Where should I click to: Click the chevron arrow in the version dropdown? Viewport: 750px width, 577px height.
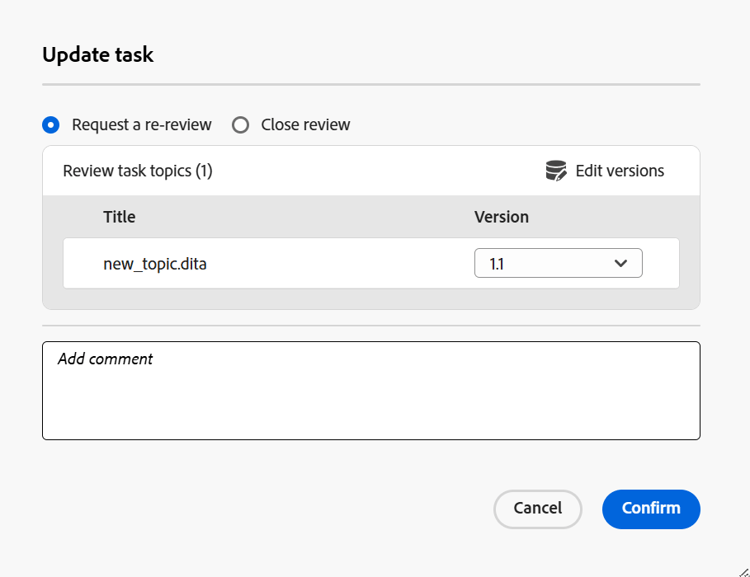click(621, 264)
